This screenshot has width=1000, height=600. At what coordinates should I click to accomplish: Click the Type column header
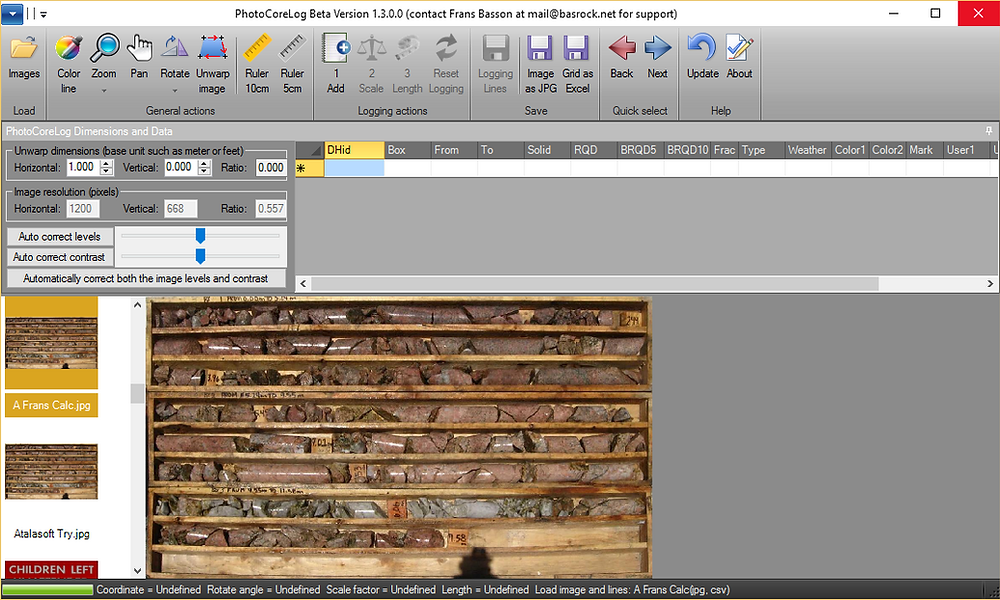[x=761, y=150]
